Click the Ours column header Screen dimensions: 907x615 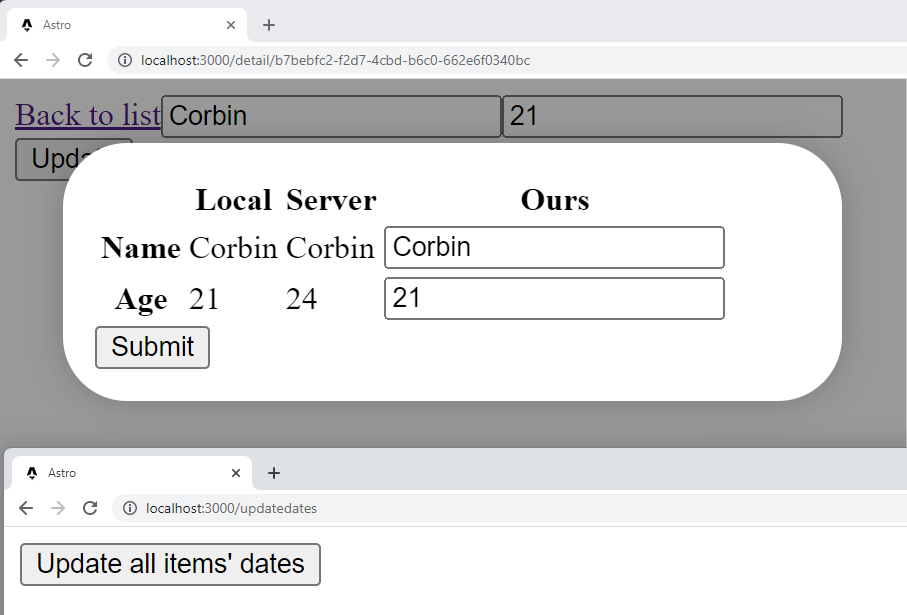click(x=555, y=200)
